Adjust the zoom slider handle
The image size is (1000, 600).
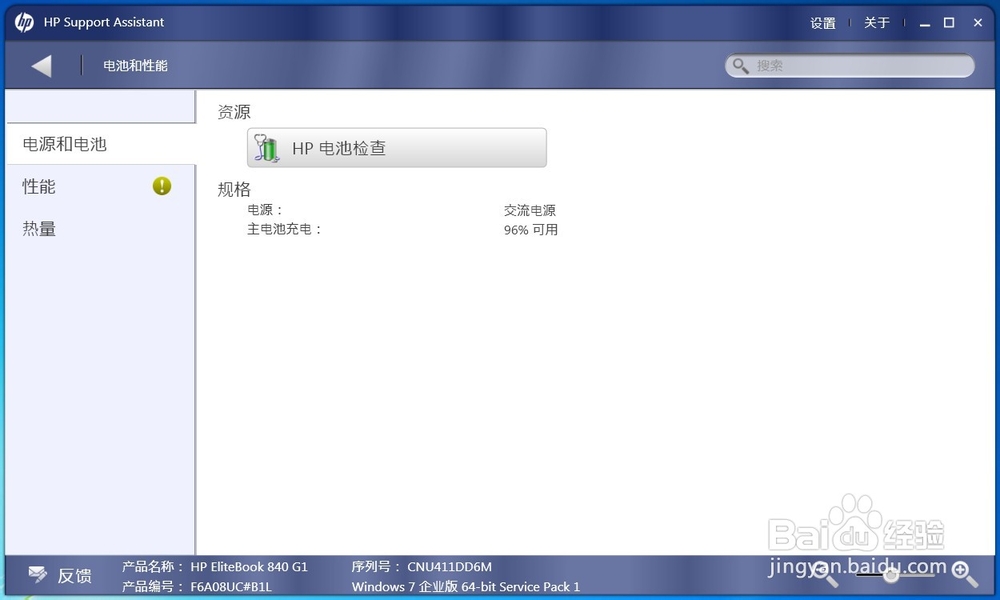click(x=891, y=575)
